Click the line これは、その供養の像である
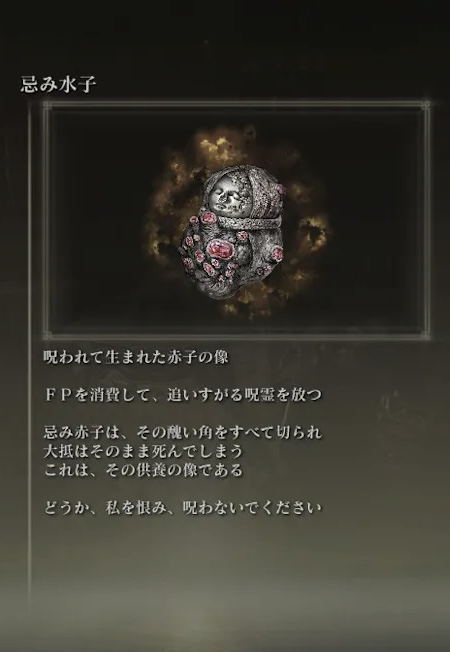The image size is (450, 652). (143, 470)
